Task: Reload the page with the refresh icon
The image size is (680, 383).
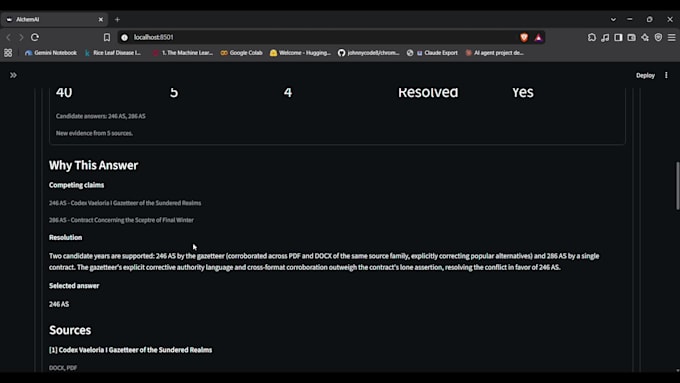Action: [x=35, y=37]
